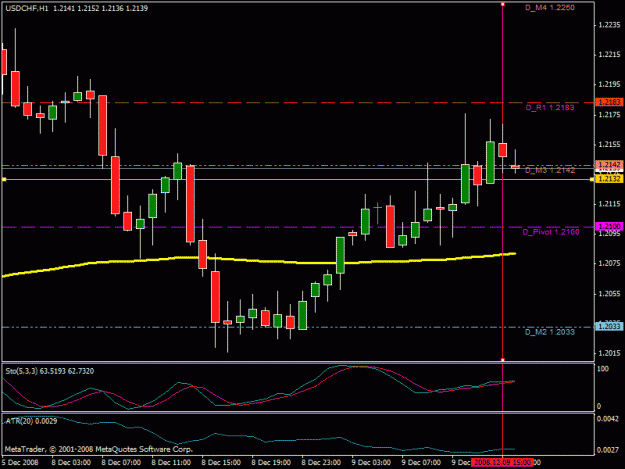
Task: Click the D_M4 1.2260 level label
Action: click(x=550, y=8)
